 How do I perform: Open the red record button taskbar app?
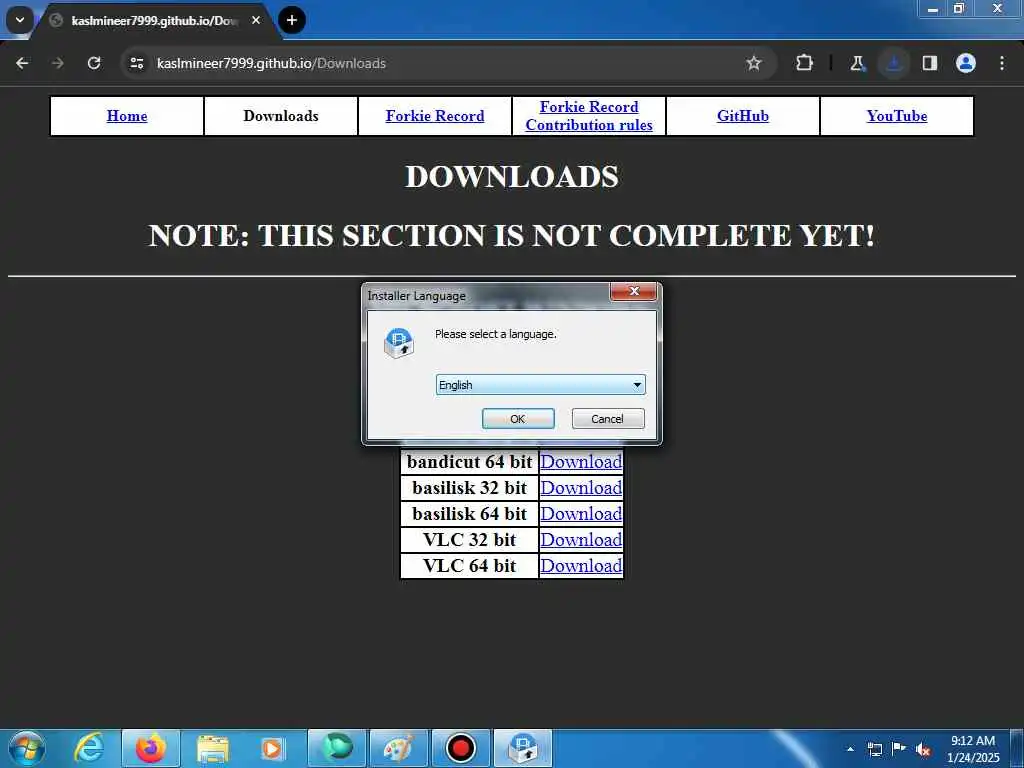[460, 748]
